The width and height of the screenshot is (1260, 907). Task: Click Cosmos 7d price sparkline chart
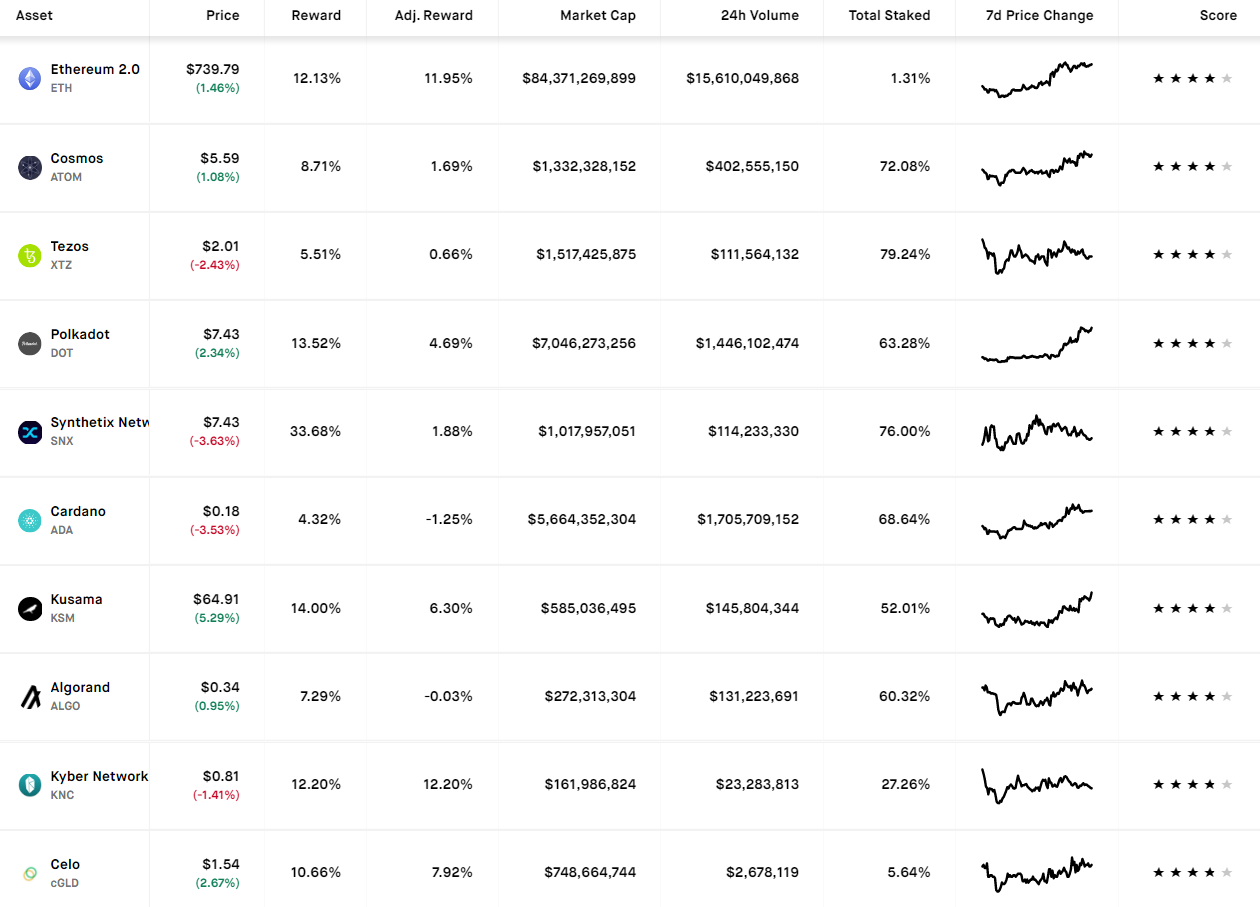click(1037, 167)
